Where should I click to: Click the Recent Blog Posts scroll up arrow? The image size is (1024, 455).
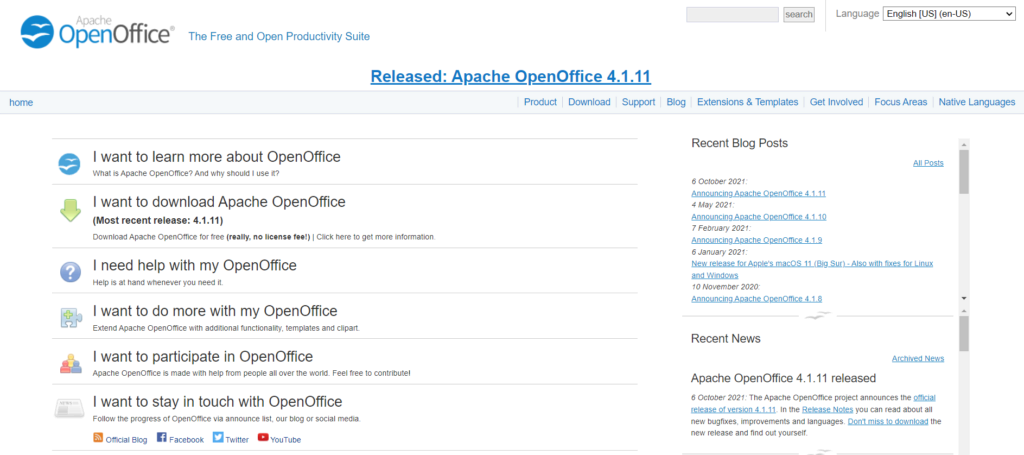[964, 143]
